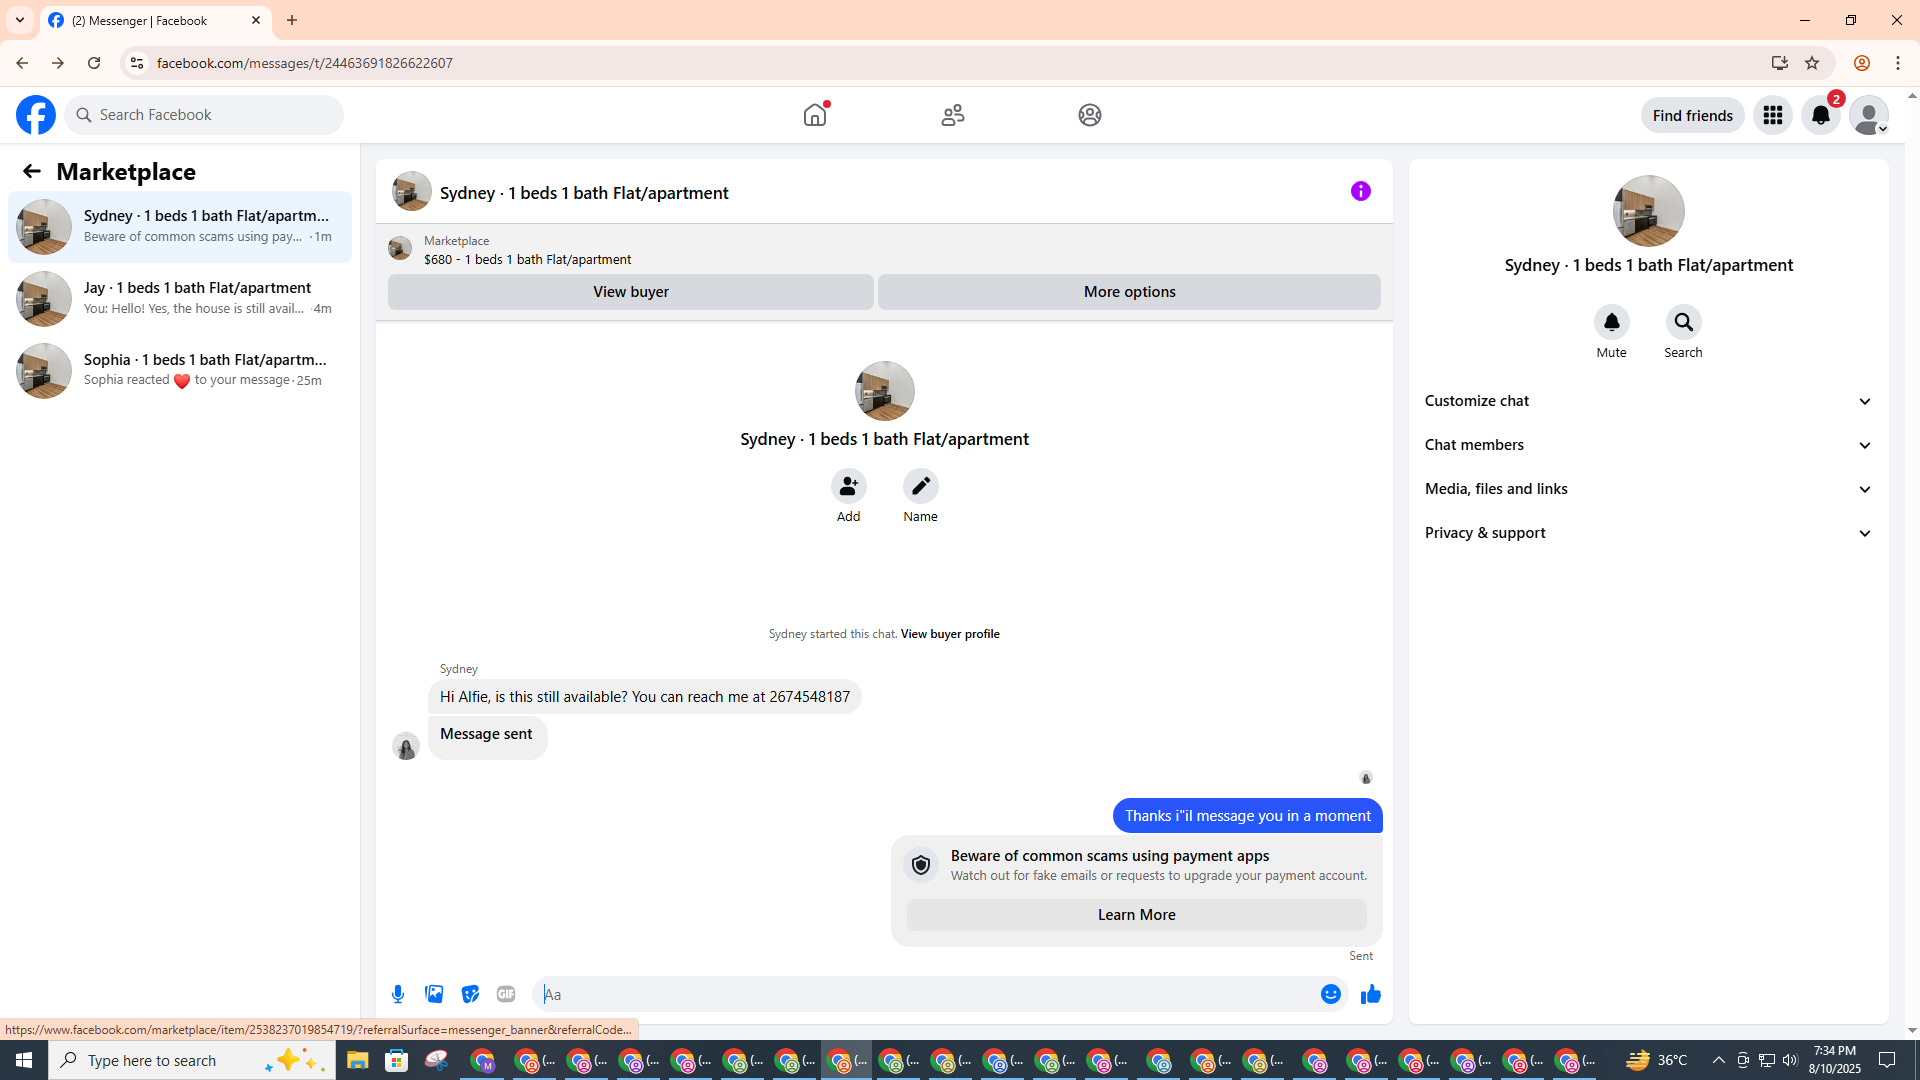Search within the conversation
1920x1080 pixels.
coord(1683,322)
